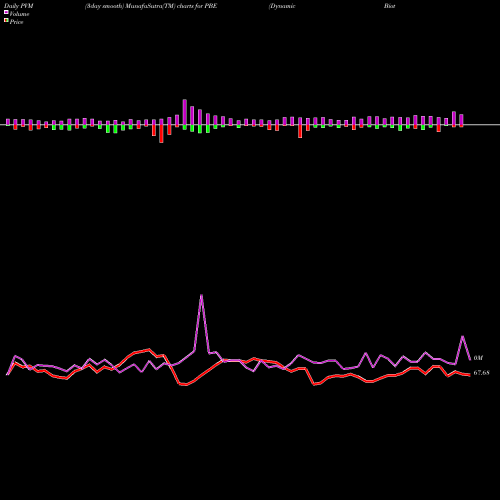The image size is (500, 500).
Task: Click the Dynamic title word
Action: [x=282, y=6]
